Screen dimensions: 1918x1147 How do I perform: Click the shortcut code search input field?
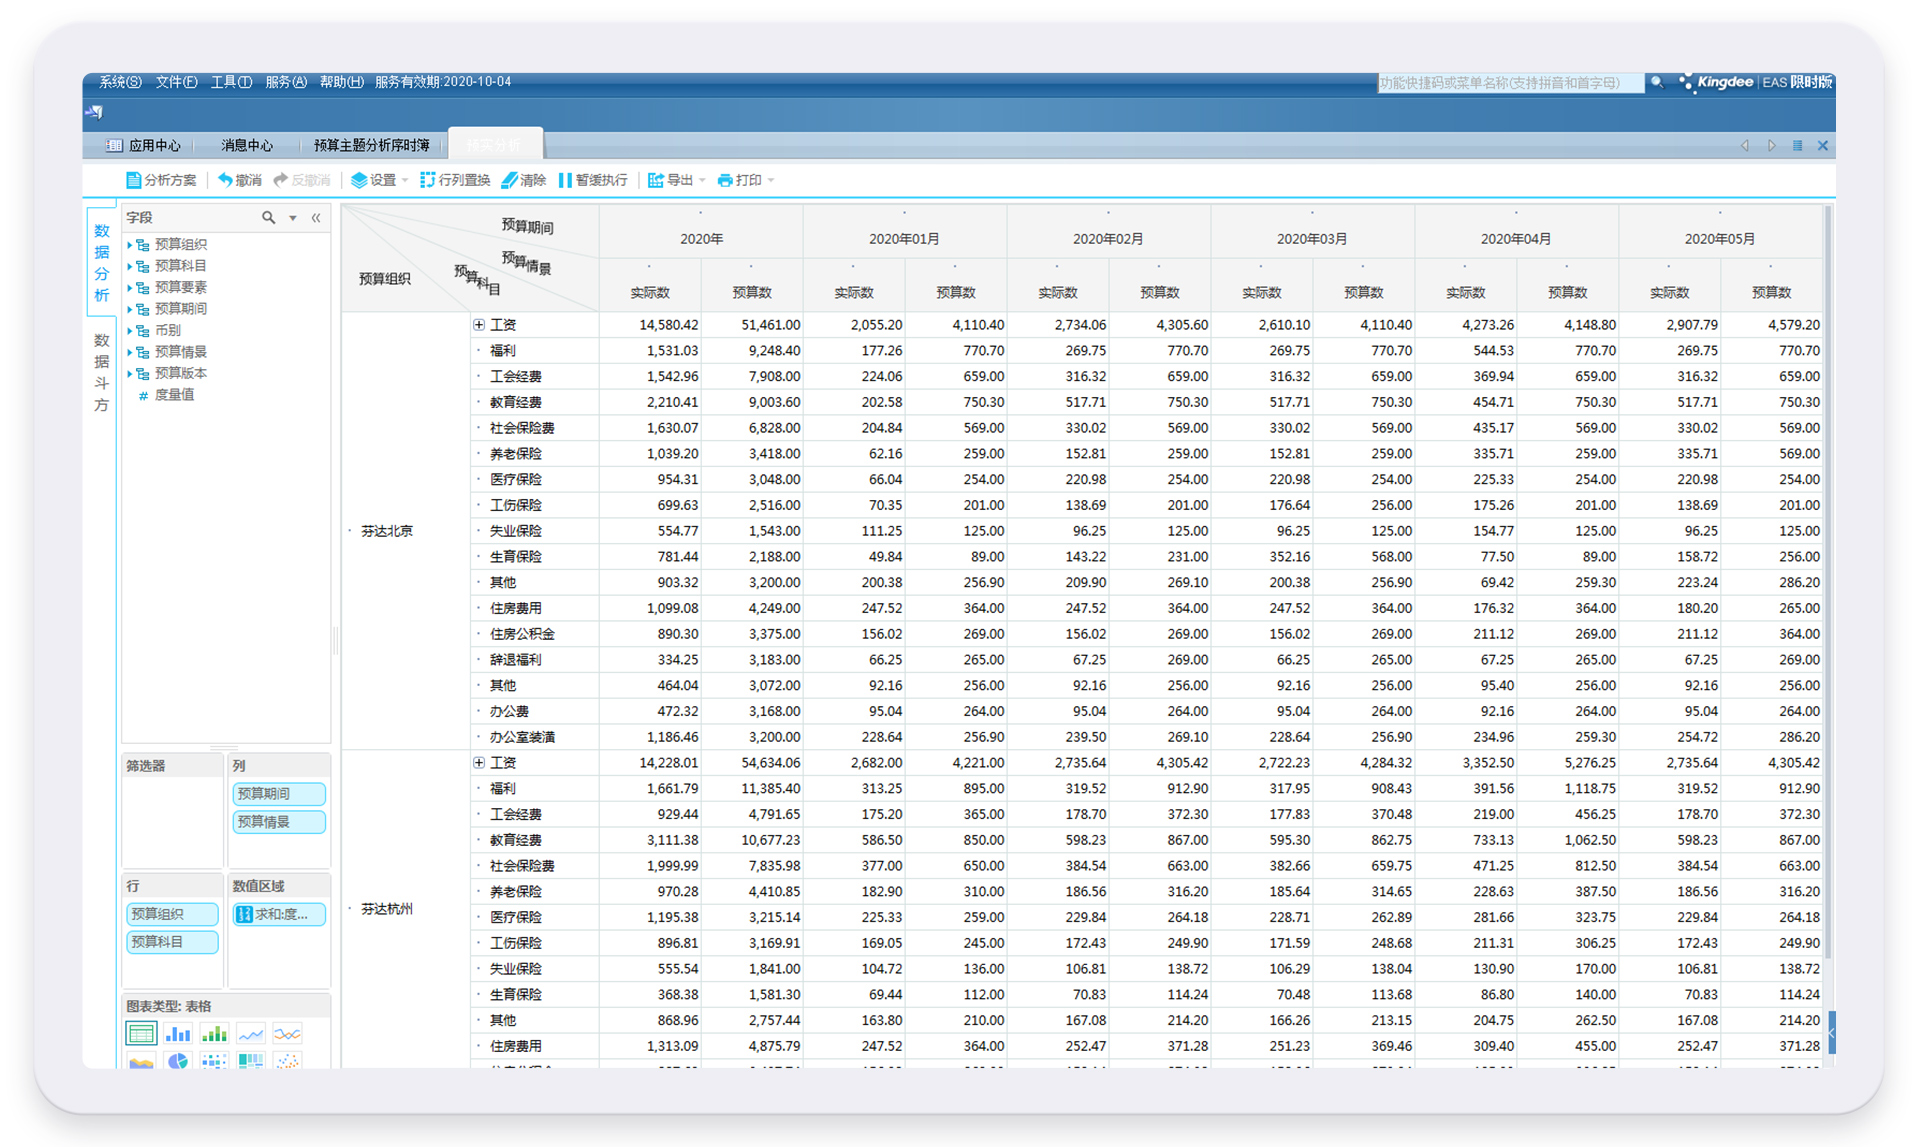pos(1510,83)
